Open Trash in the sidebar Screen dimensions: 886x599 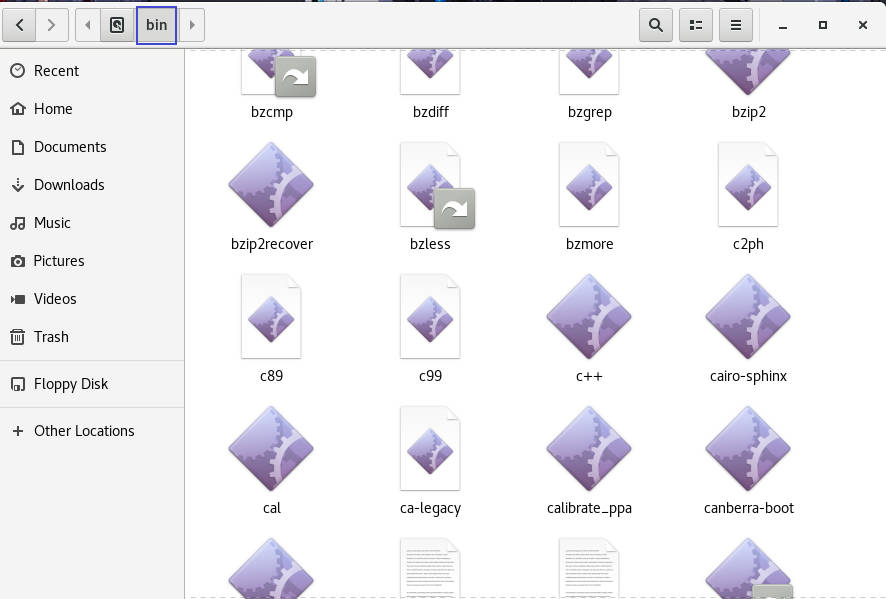(x=92, y=337)
